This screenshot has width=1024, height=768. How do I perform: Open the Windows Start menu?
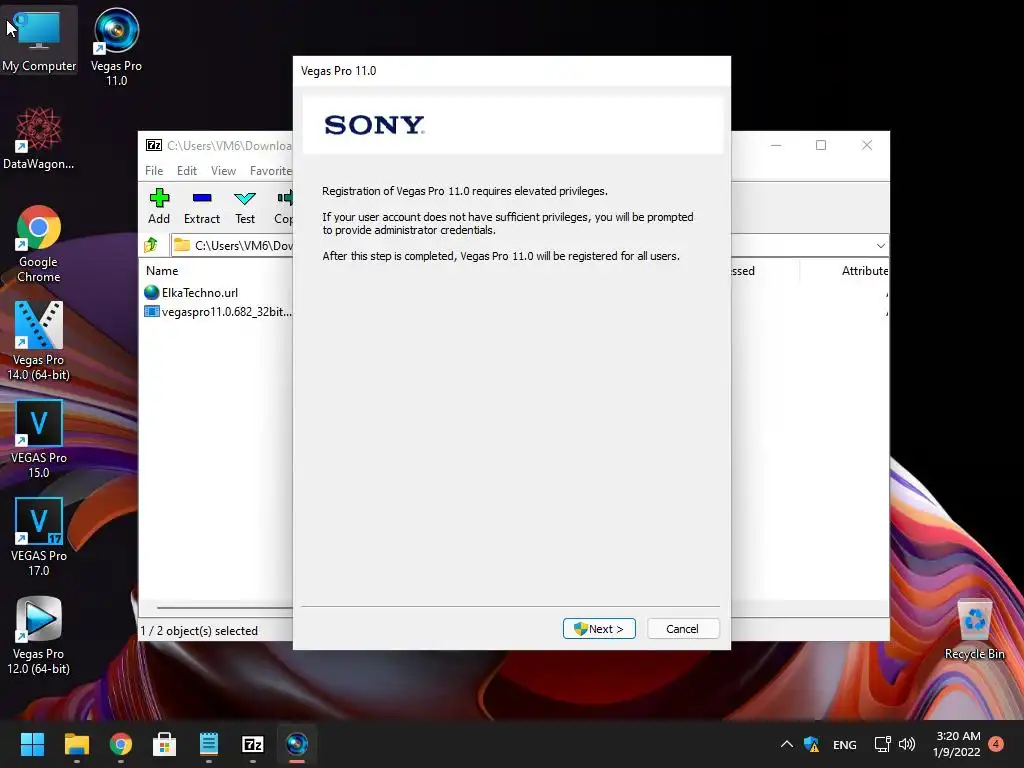coord(32,744)
